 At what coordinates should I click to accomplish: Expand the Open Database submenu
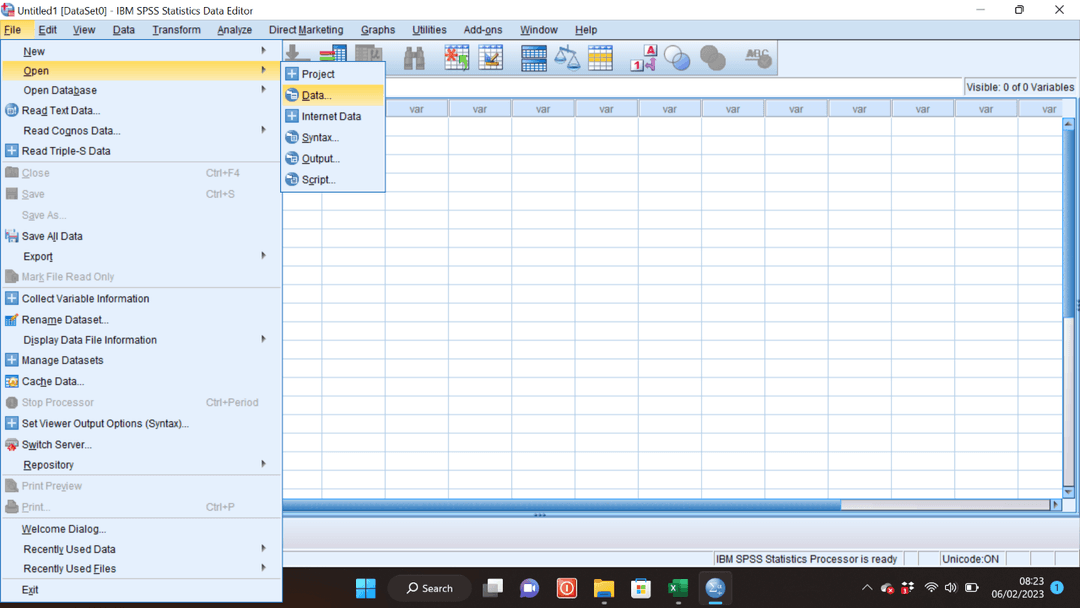coord(142,90)
